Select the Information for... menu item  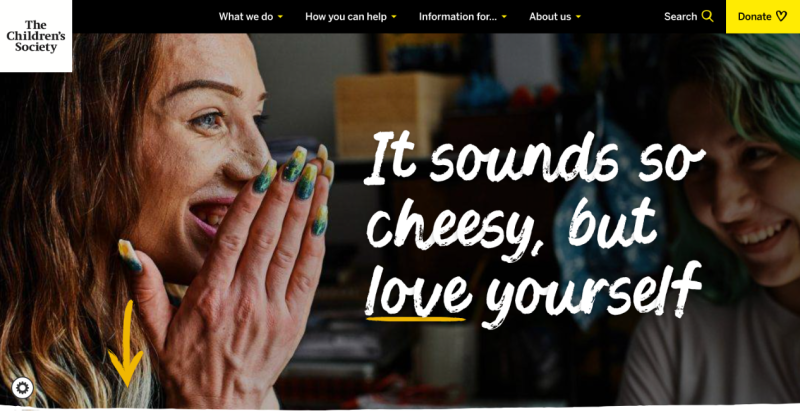point(458,16)
